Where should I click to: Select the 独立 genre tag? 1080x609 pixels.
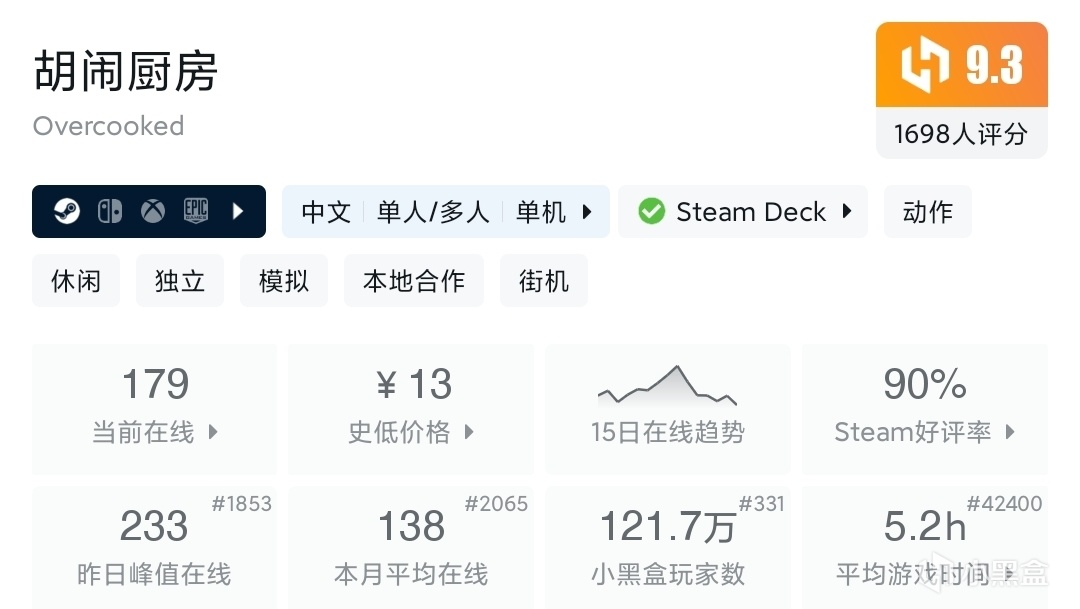pos(180,281)
